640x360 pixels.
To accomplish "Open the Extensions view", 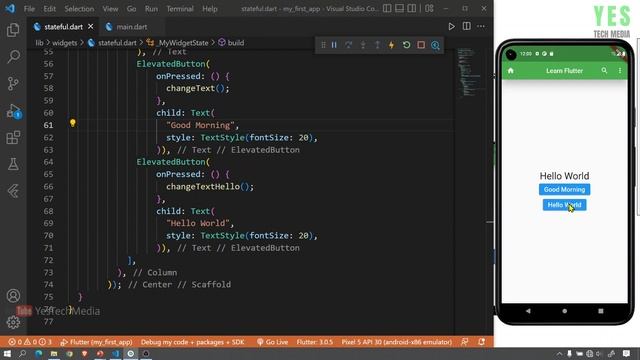I will click(x=13, y=138).
